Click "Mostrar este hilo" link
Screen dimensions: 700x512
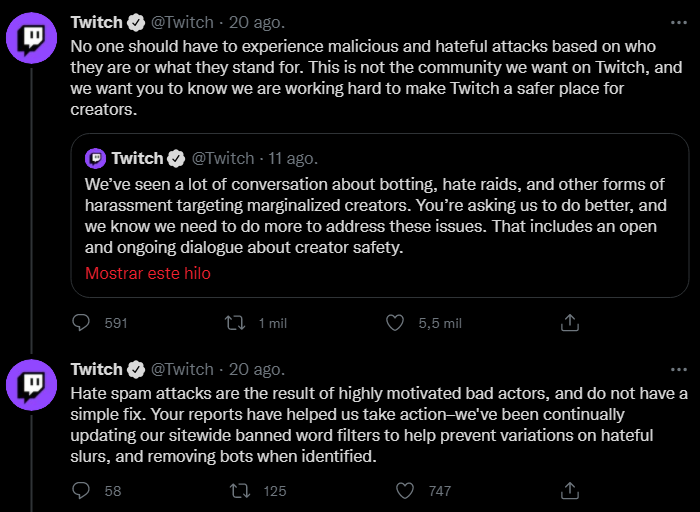pyautogui.click(x=148, y=273)
